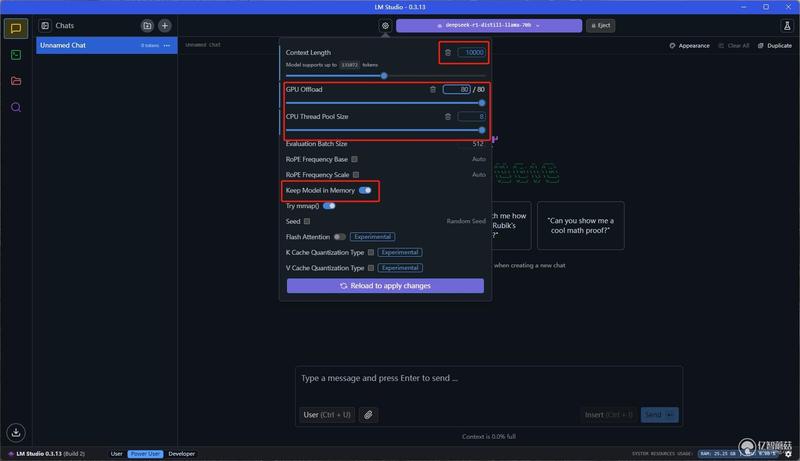Collapse the Chats sidebar panel icon

click(45, 25)
